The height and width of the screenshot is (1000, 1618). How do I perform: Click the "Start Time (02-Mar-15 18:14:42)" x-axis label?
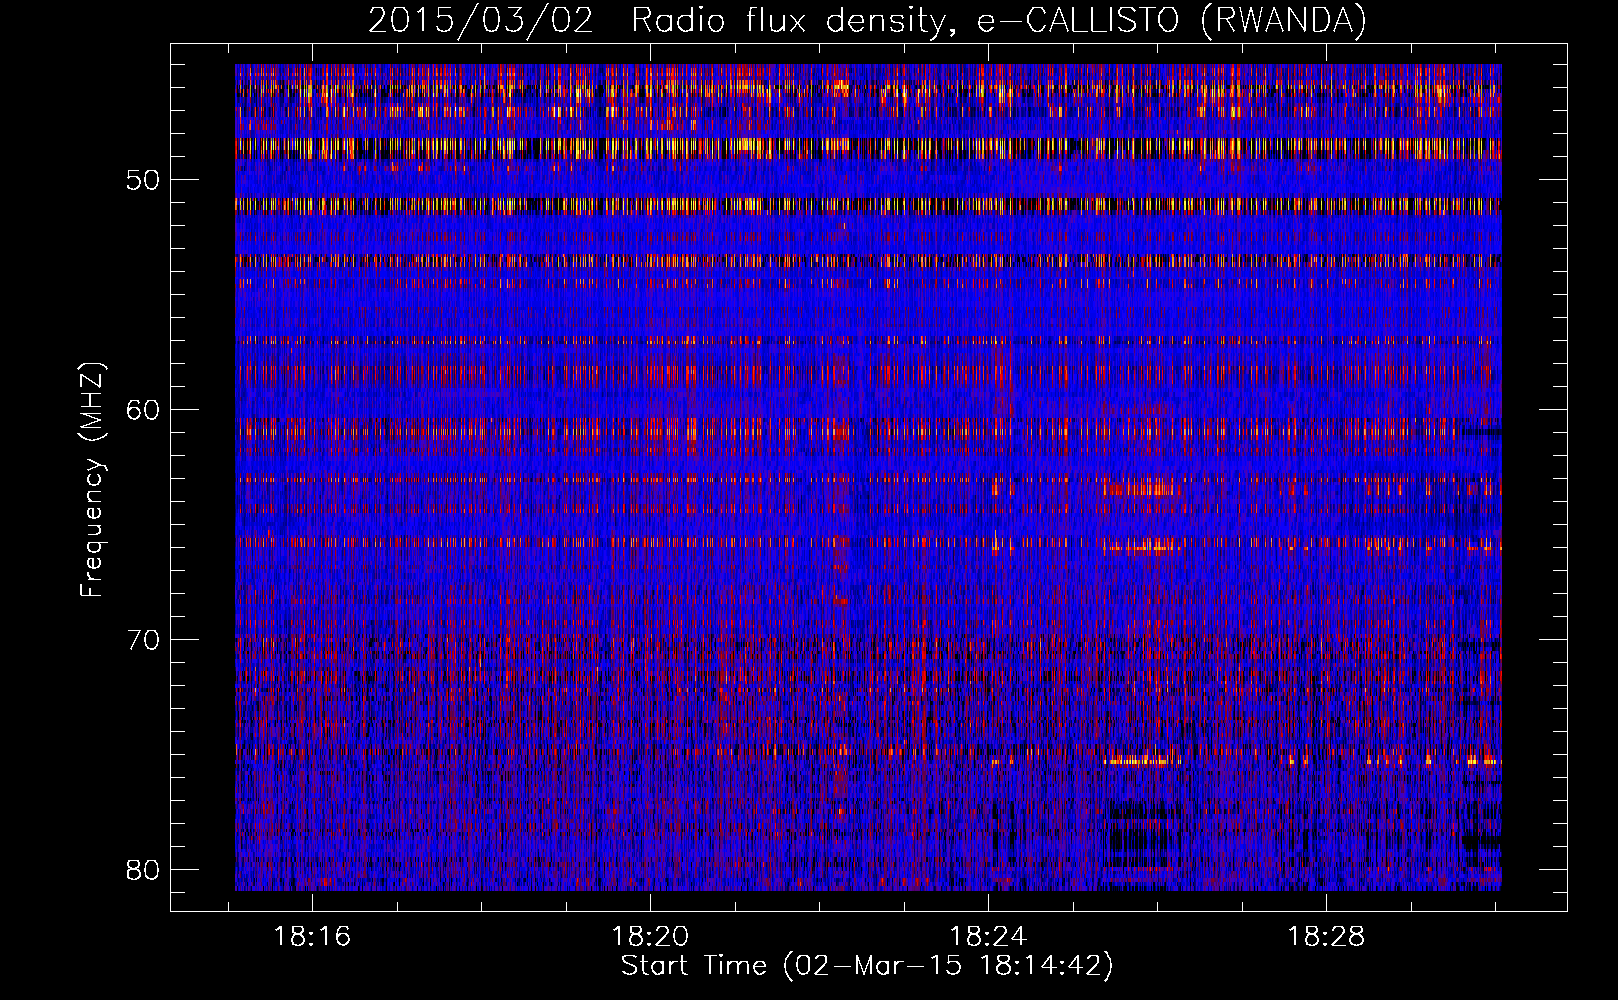867,966
